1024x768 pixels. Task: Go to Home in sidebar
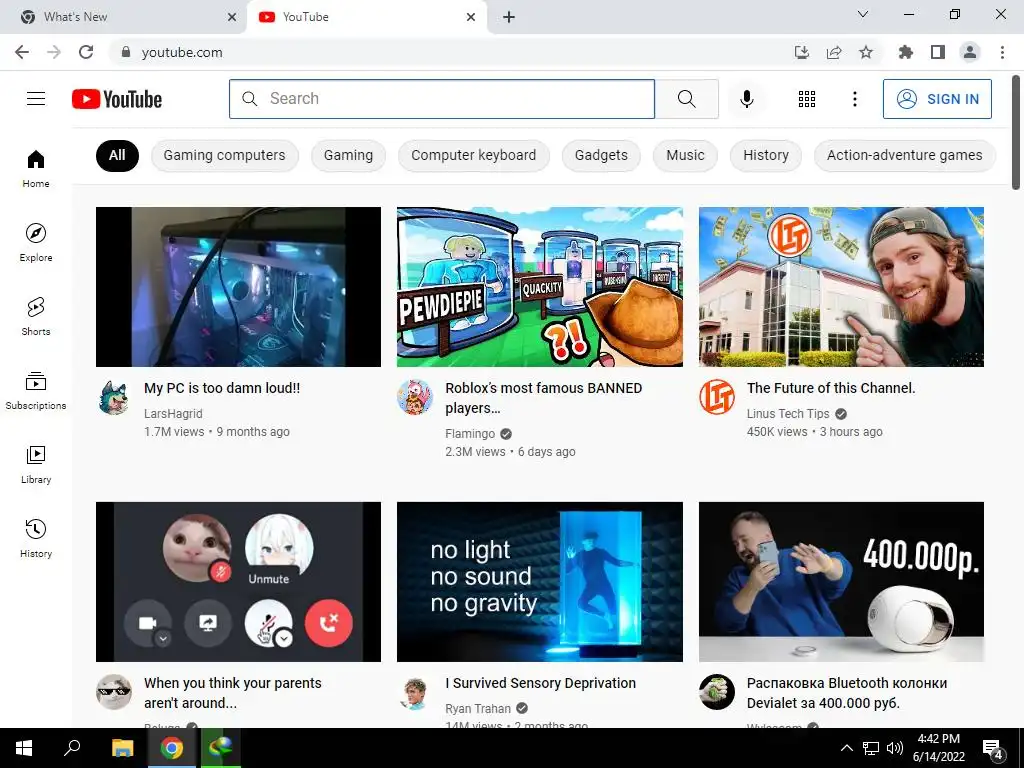click(36, 168)
